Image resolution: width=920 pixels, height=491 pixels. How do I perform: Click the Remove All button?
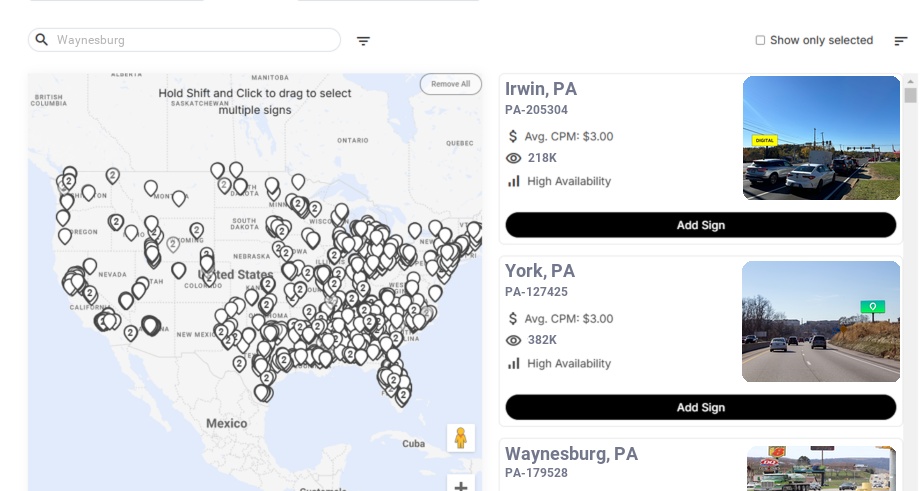coord(450,84)
